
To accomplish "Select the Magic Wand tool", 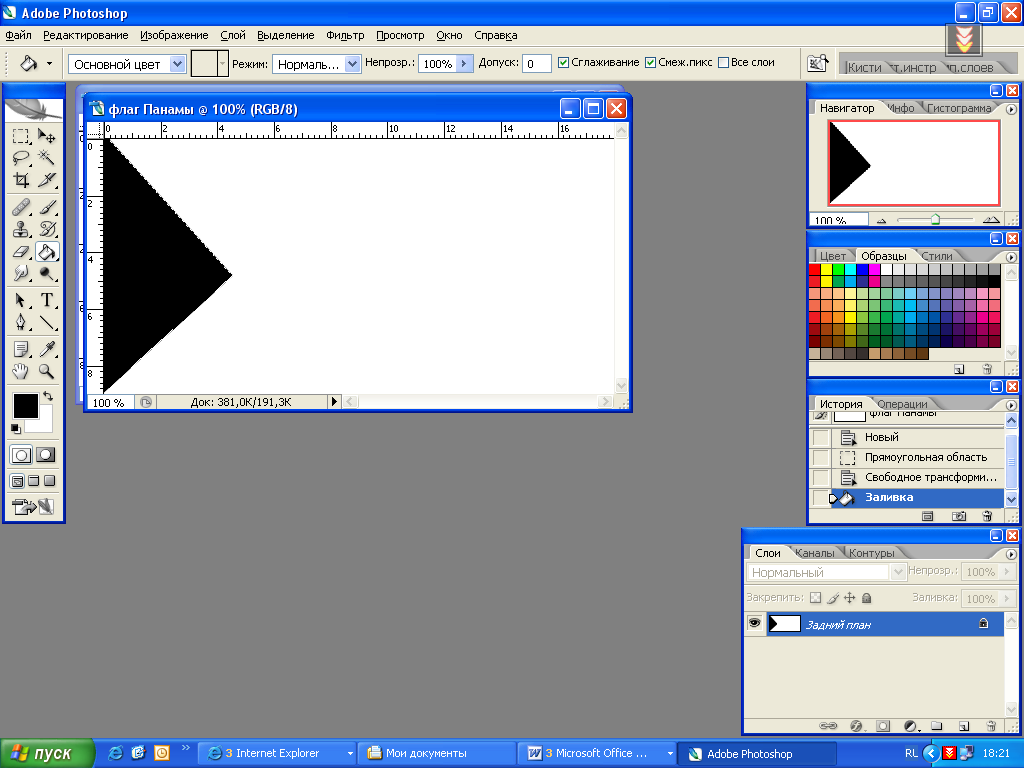I will 46,157.
